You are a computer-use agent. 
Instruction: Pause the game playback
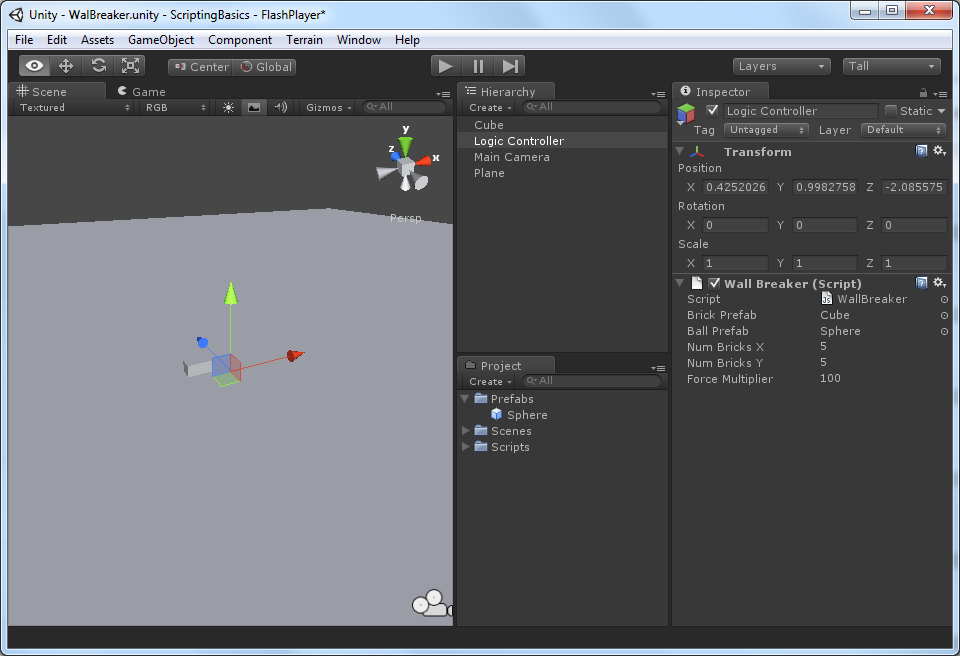[x=478, y=66]
